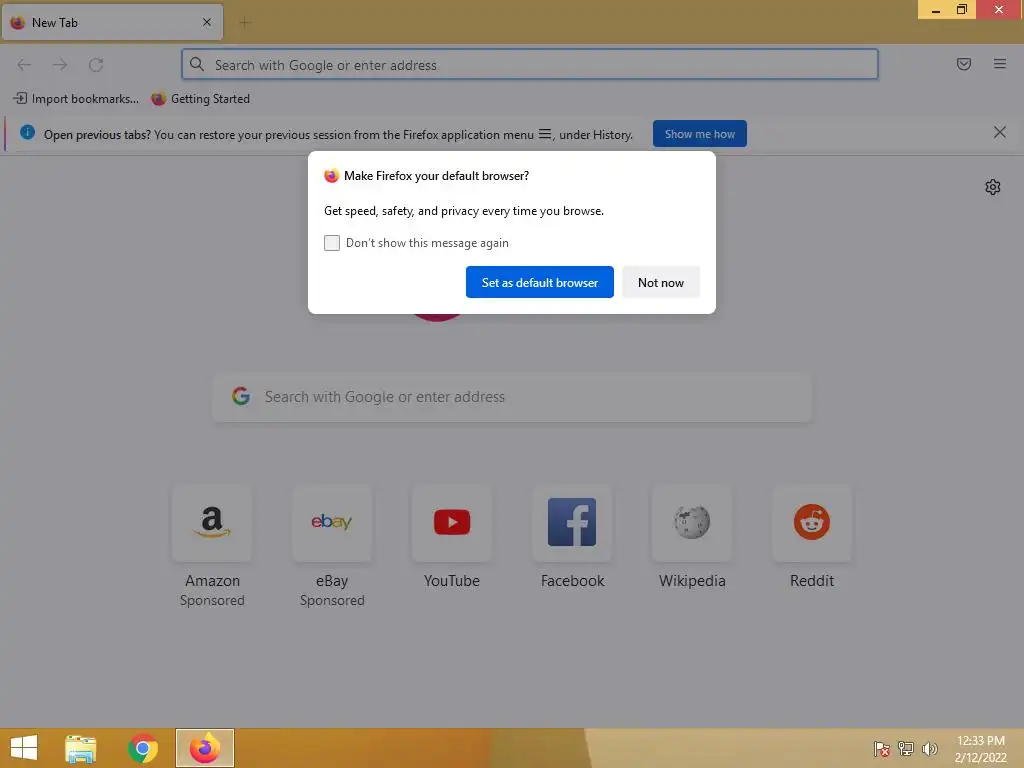1024x768 pixels.
Task: Click the Windows Start button
Action: click(x=24, y=748)
